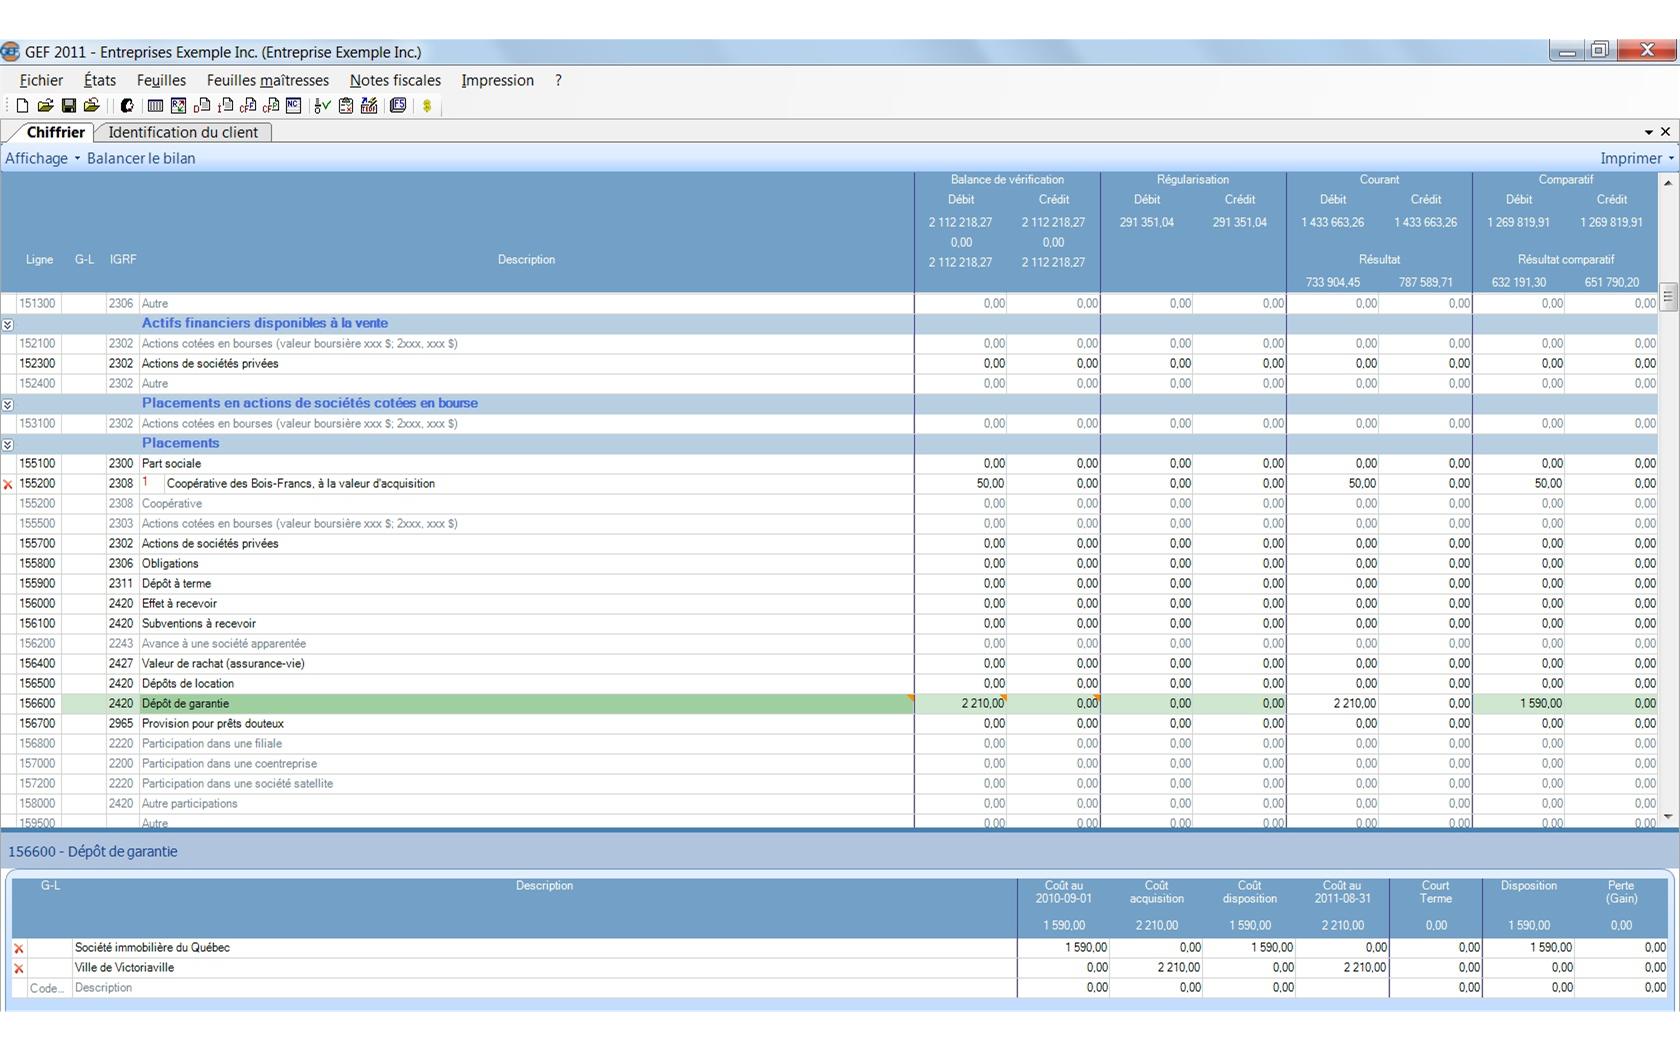The width and height of the screenshot is (1680, 1050).
Task: Click the green checkmark verification icon
Action: pos(322,105)
